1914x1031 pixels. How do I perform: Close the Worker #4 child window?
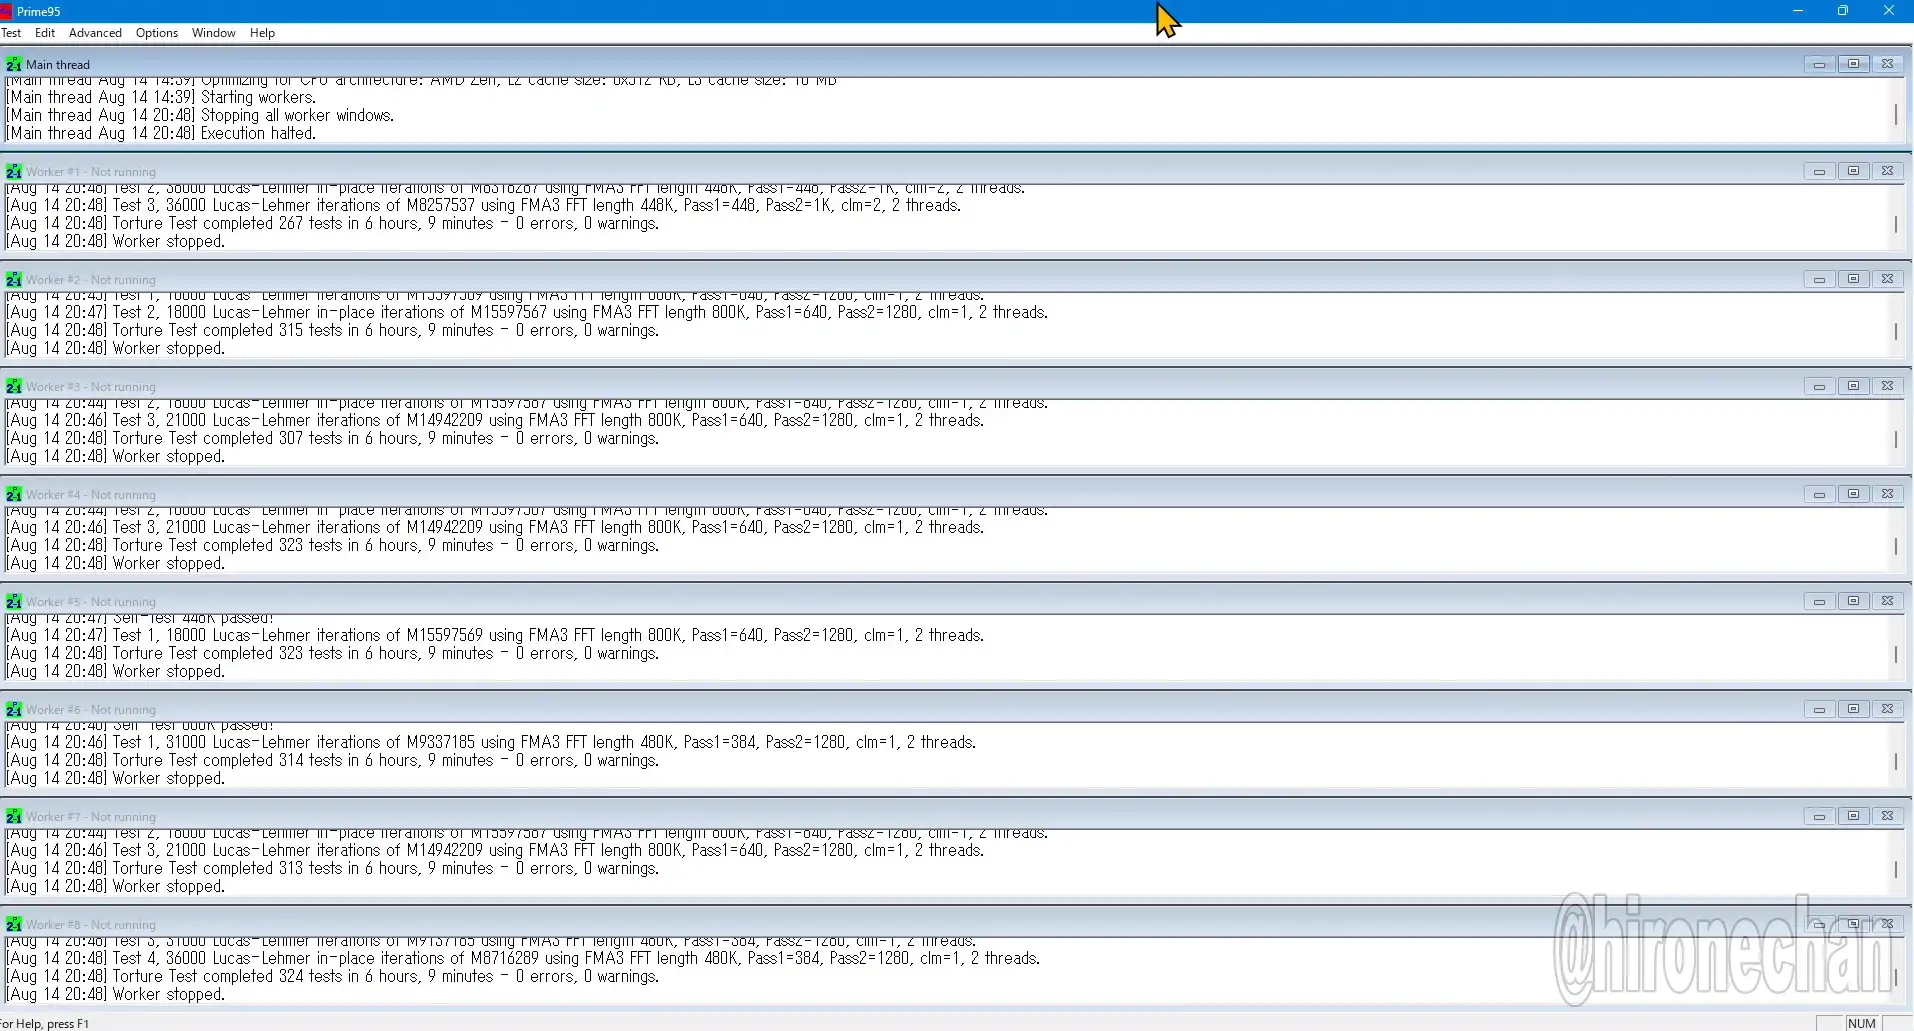[x=1887, y=494]
